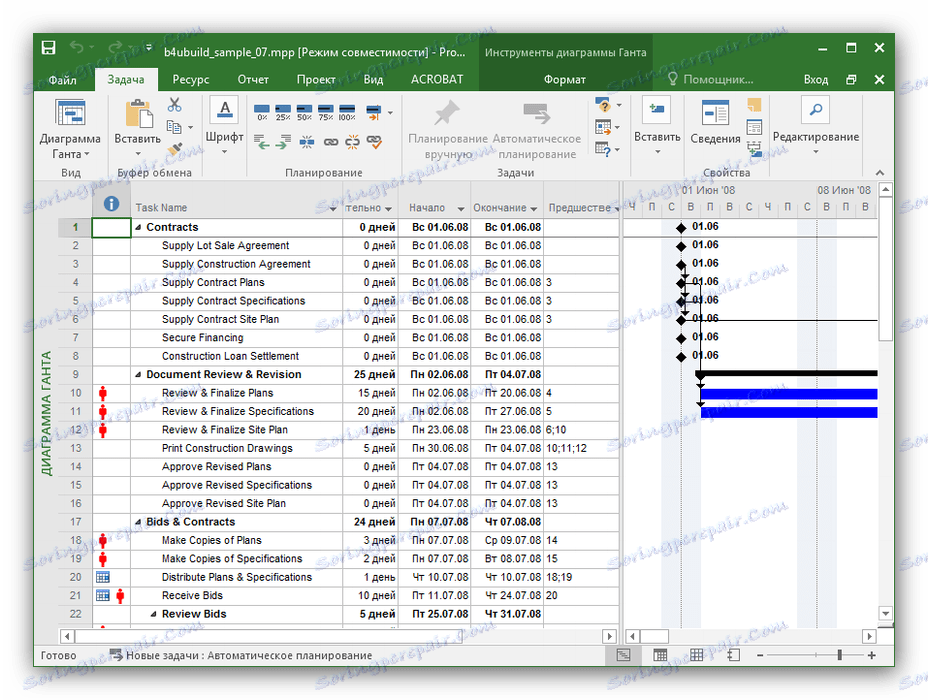This screenshot has width=928, height=700.
Task: Click the new tasks mode status icon
Action: tap(116, 655)
